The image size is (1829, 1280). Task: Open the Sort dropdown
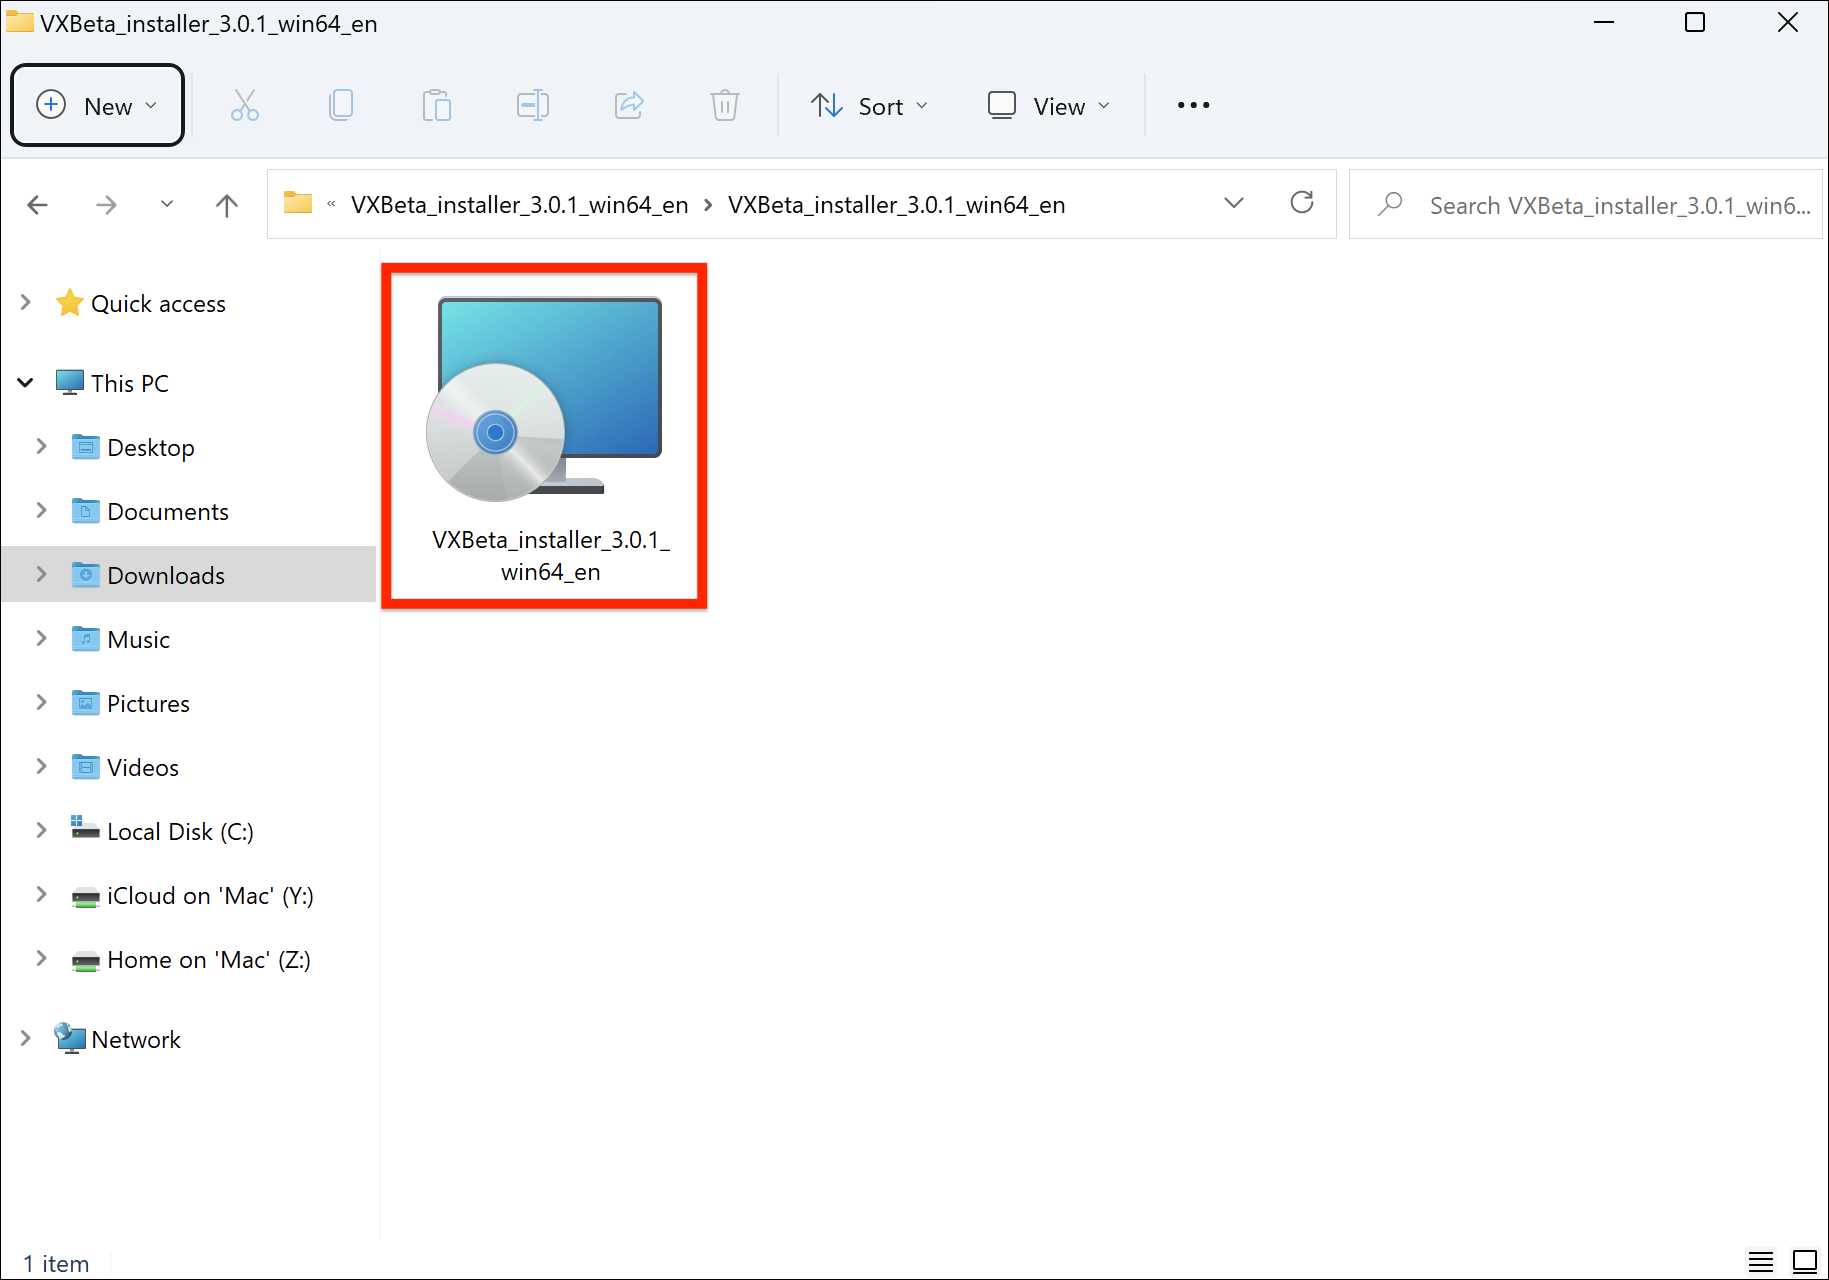pyautogui.click(x=869, y=105)
